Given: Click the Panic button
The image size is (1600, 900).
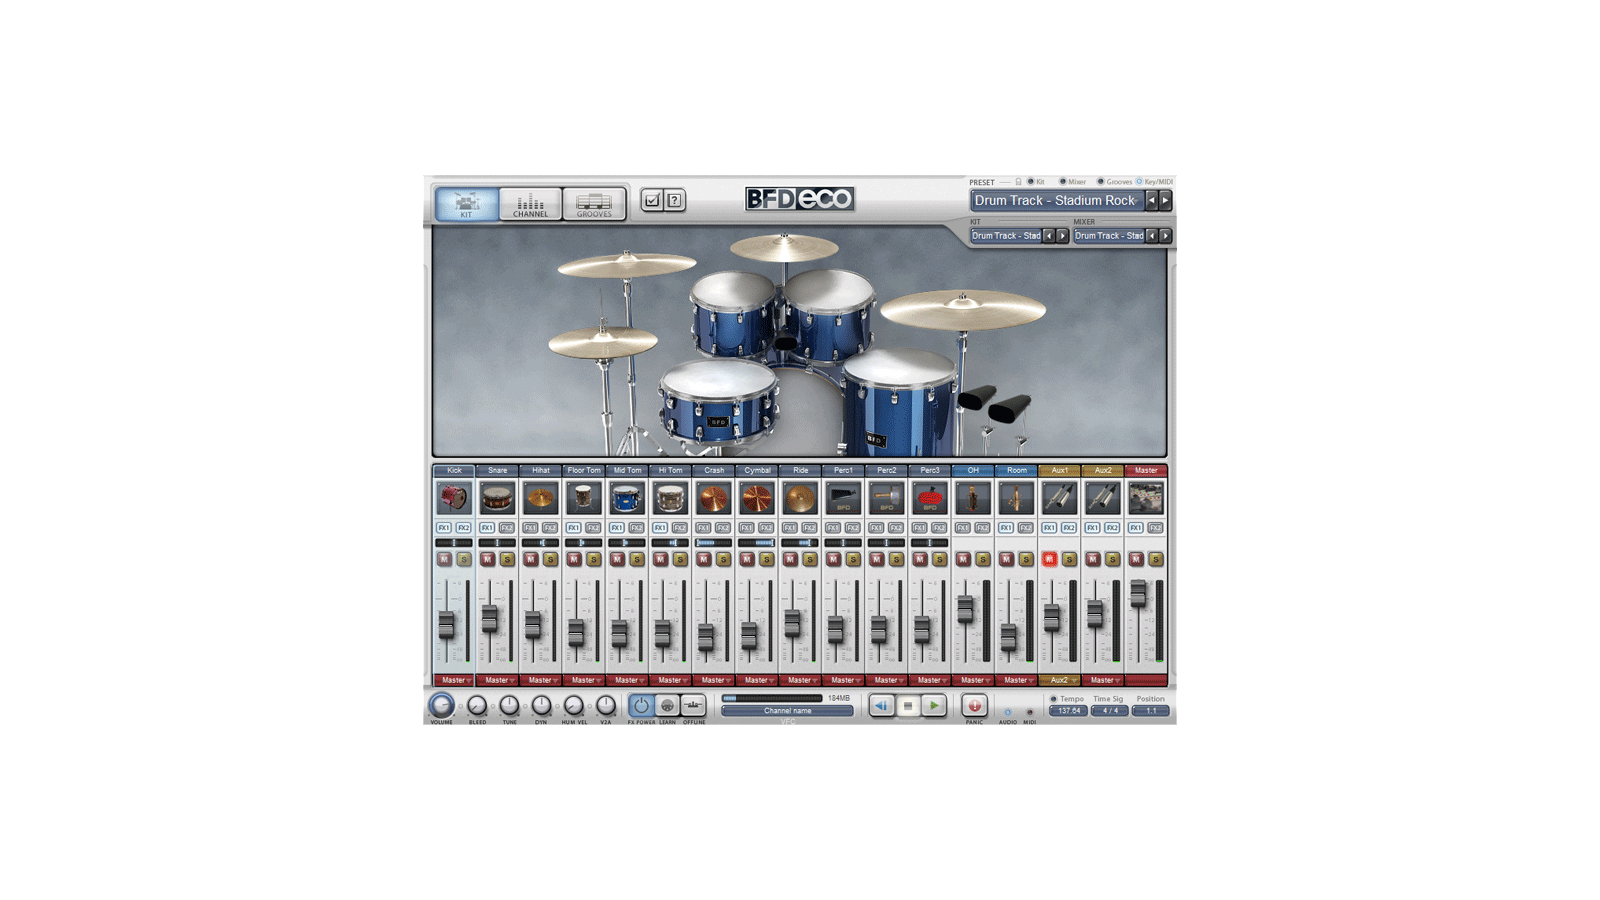Looking at the screenshot, I should (974, 706).
